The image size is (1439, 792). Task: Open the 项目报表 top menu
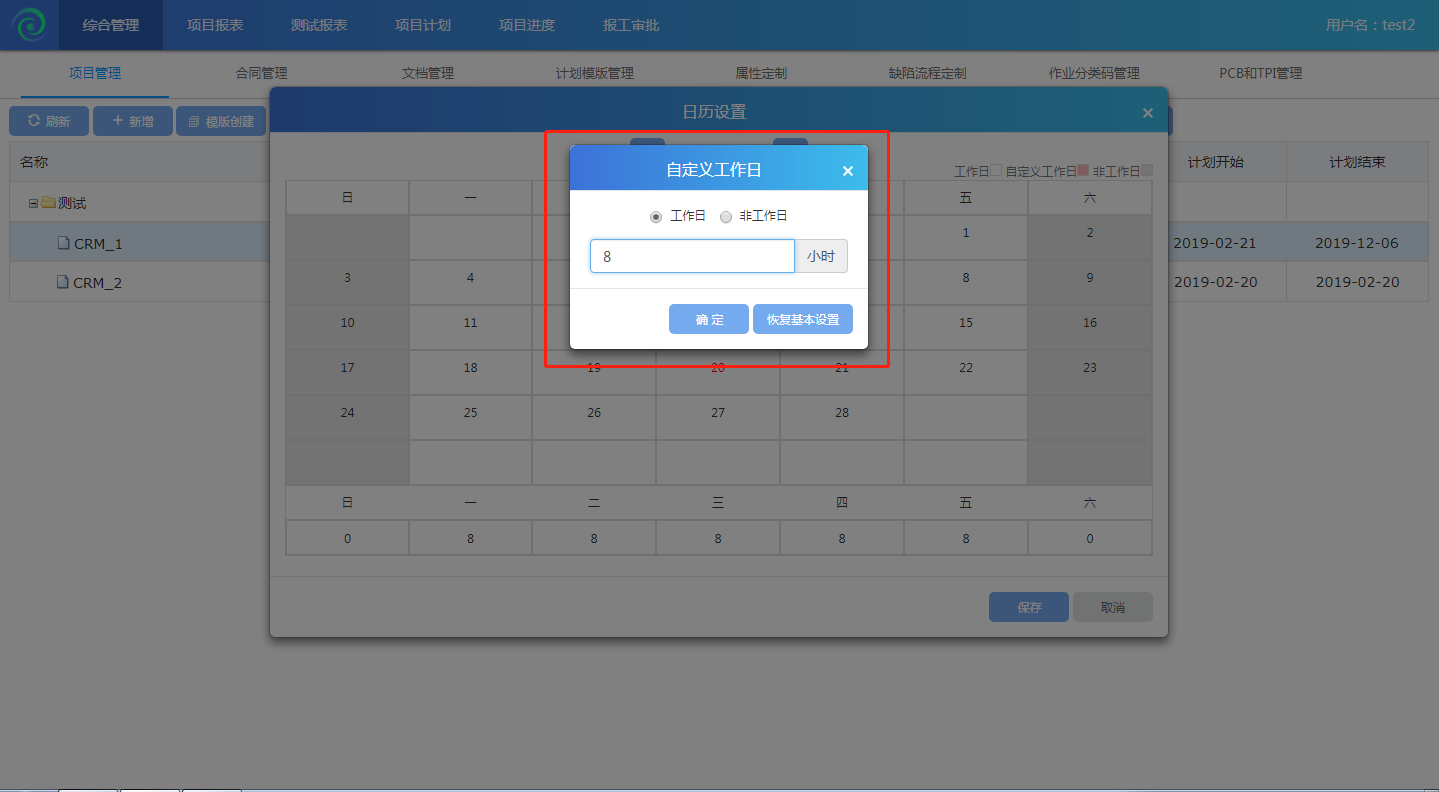click(x=215, y=25)
